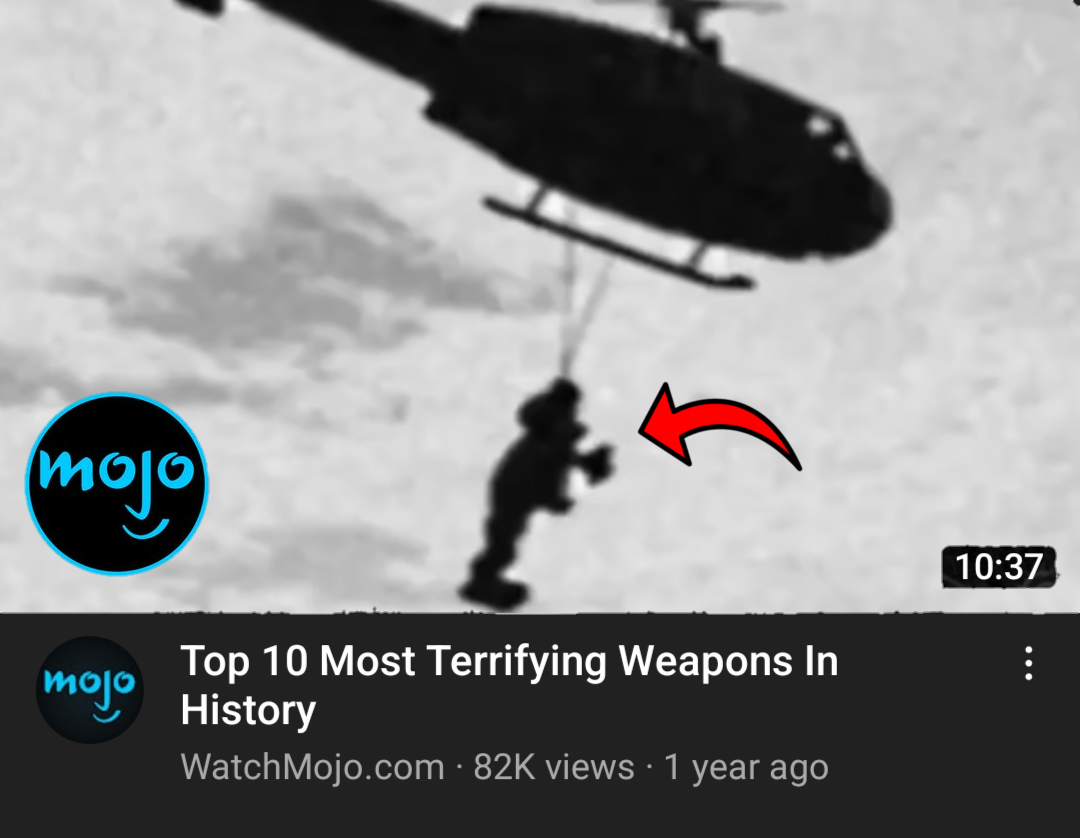Click the helicopter's landing skid in the thumbnail
Viewport: 1080px width, 838px height.
pyautogui.click(x=618, y=241)
